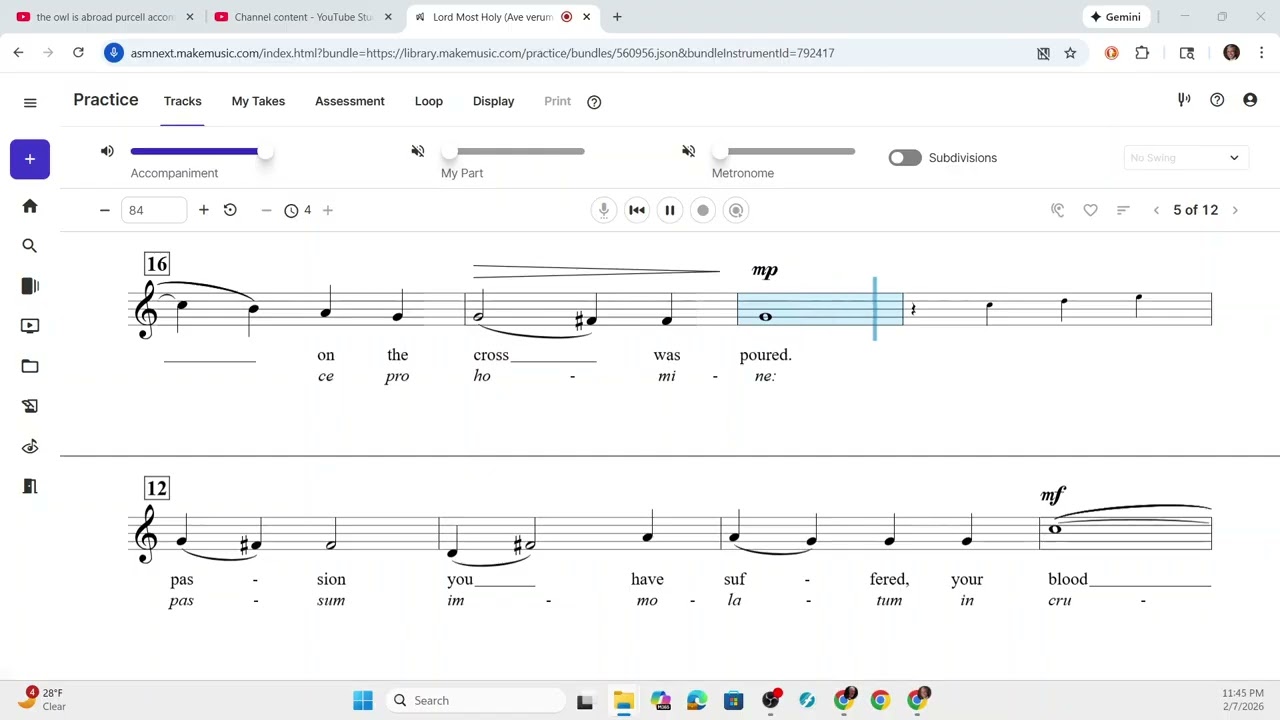The image size is (1280, 720).
Task: Go to Home in the sidebar
Action: (x=30, y=206)
